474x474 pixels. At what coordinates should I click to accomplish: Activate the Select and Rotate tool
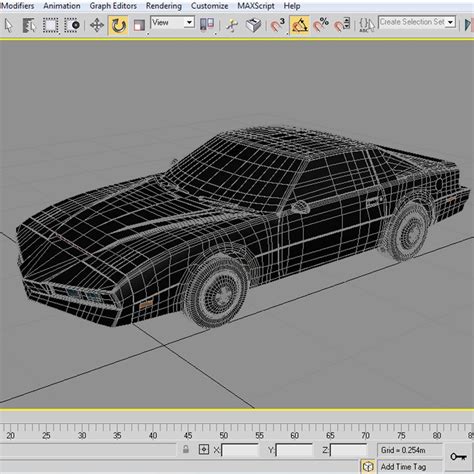tap(118, 26)
